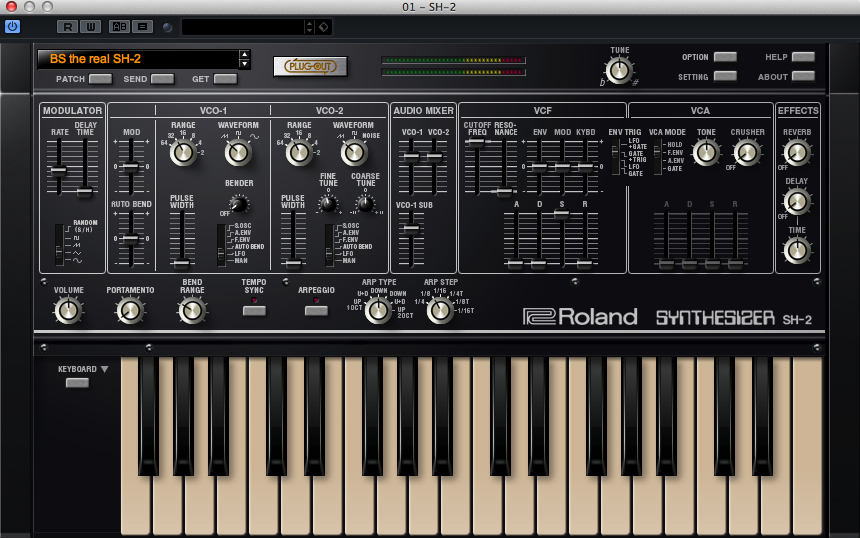Screen dimensions: 860x538
Task: Open the HELP button
Action: click(803, 56)
